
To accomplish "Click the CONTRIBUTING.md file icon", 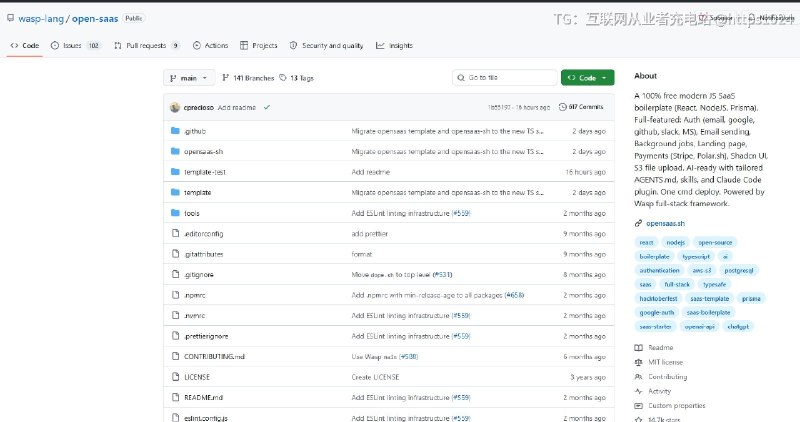I will point(176,356).
